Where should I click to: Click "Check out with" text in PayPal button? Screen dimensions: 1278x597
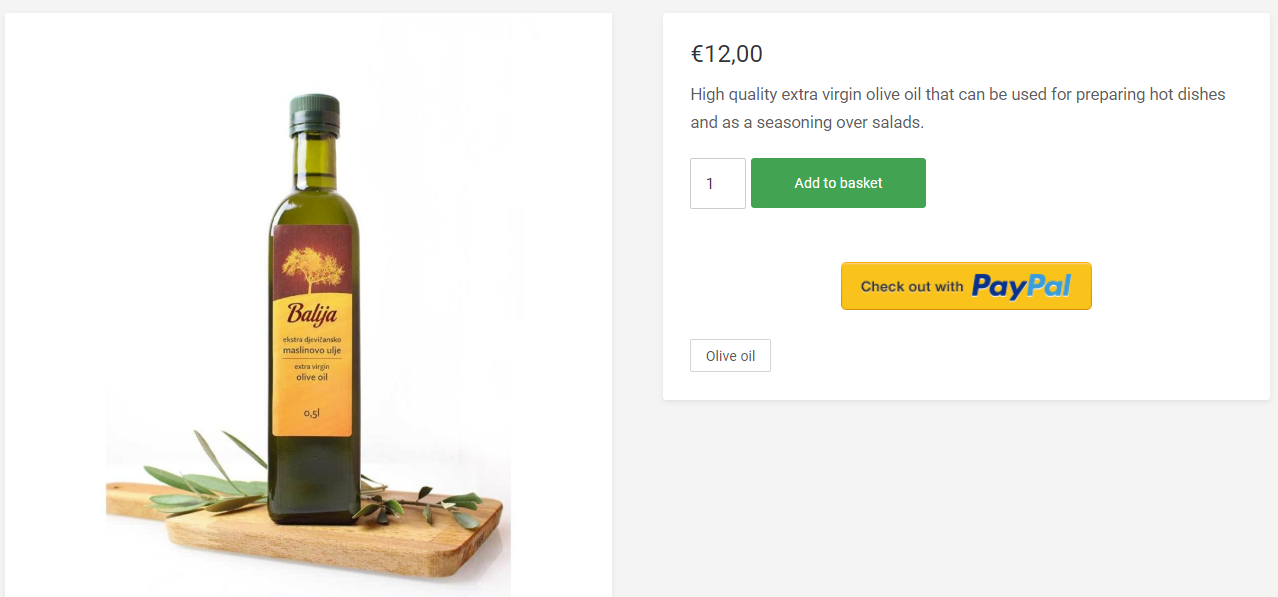click(911, 286)
